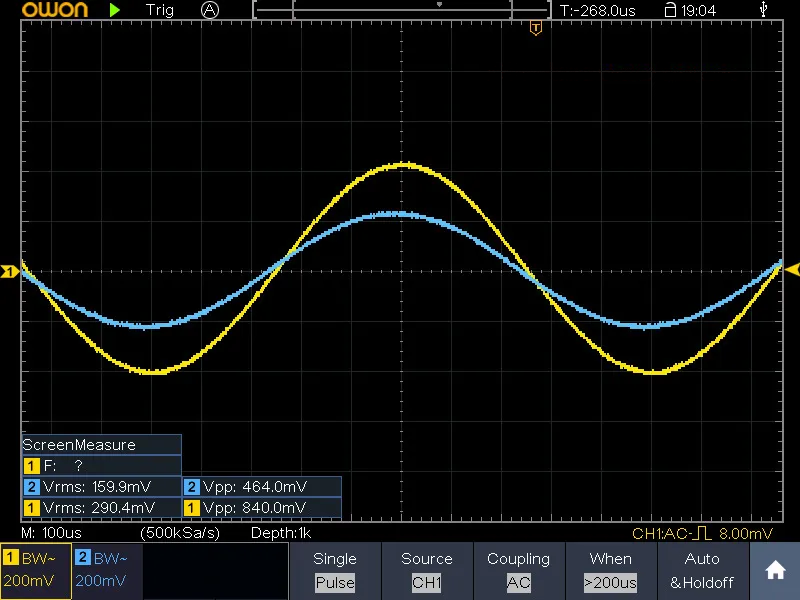The width and height of the screenshot is (800, 600).
Task: Open the Auto & Holdoff menu
Action: (703, 571)
